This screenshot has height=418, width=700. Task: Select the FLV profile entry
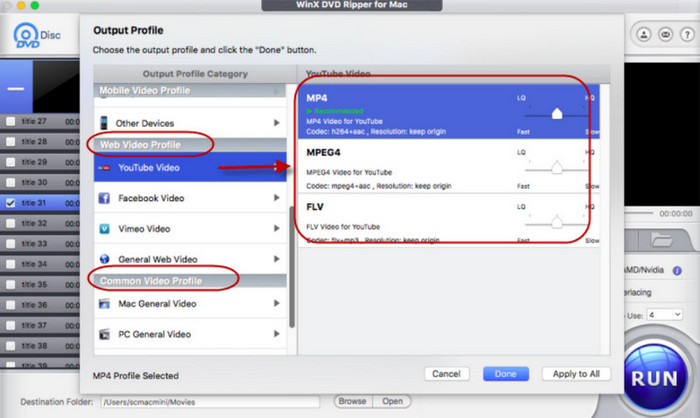pyautogui.click(x=449, y=220)
